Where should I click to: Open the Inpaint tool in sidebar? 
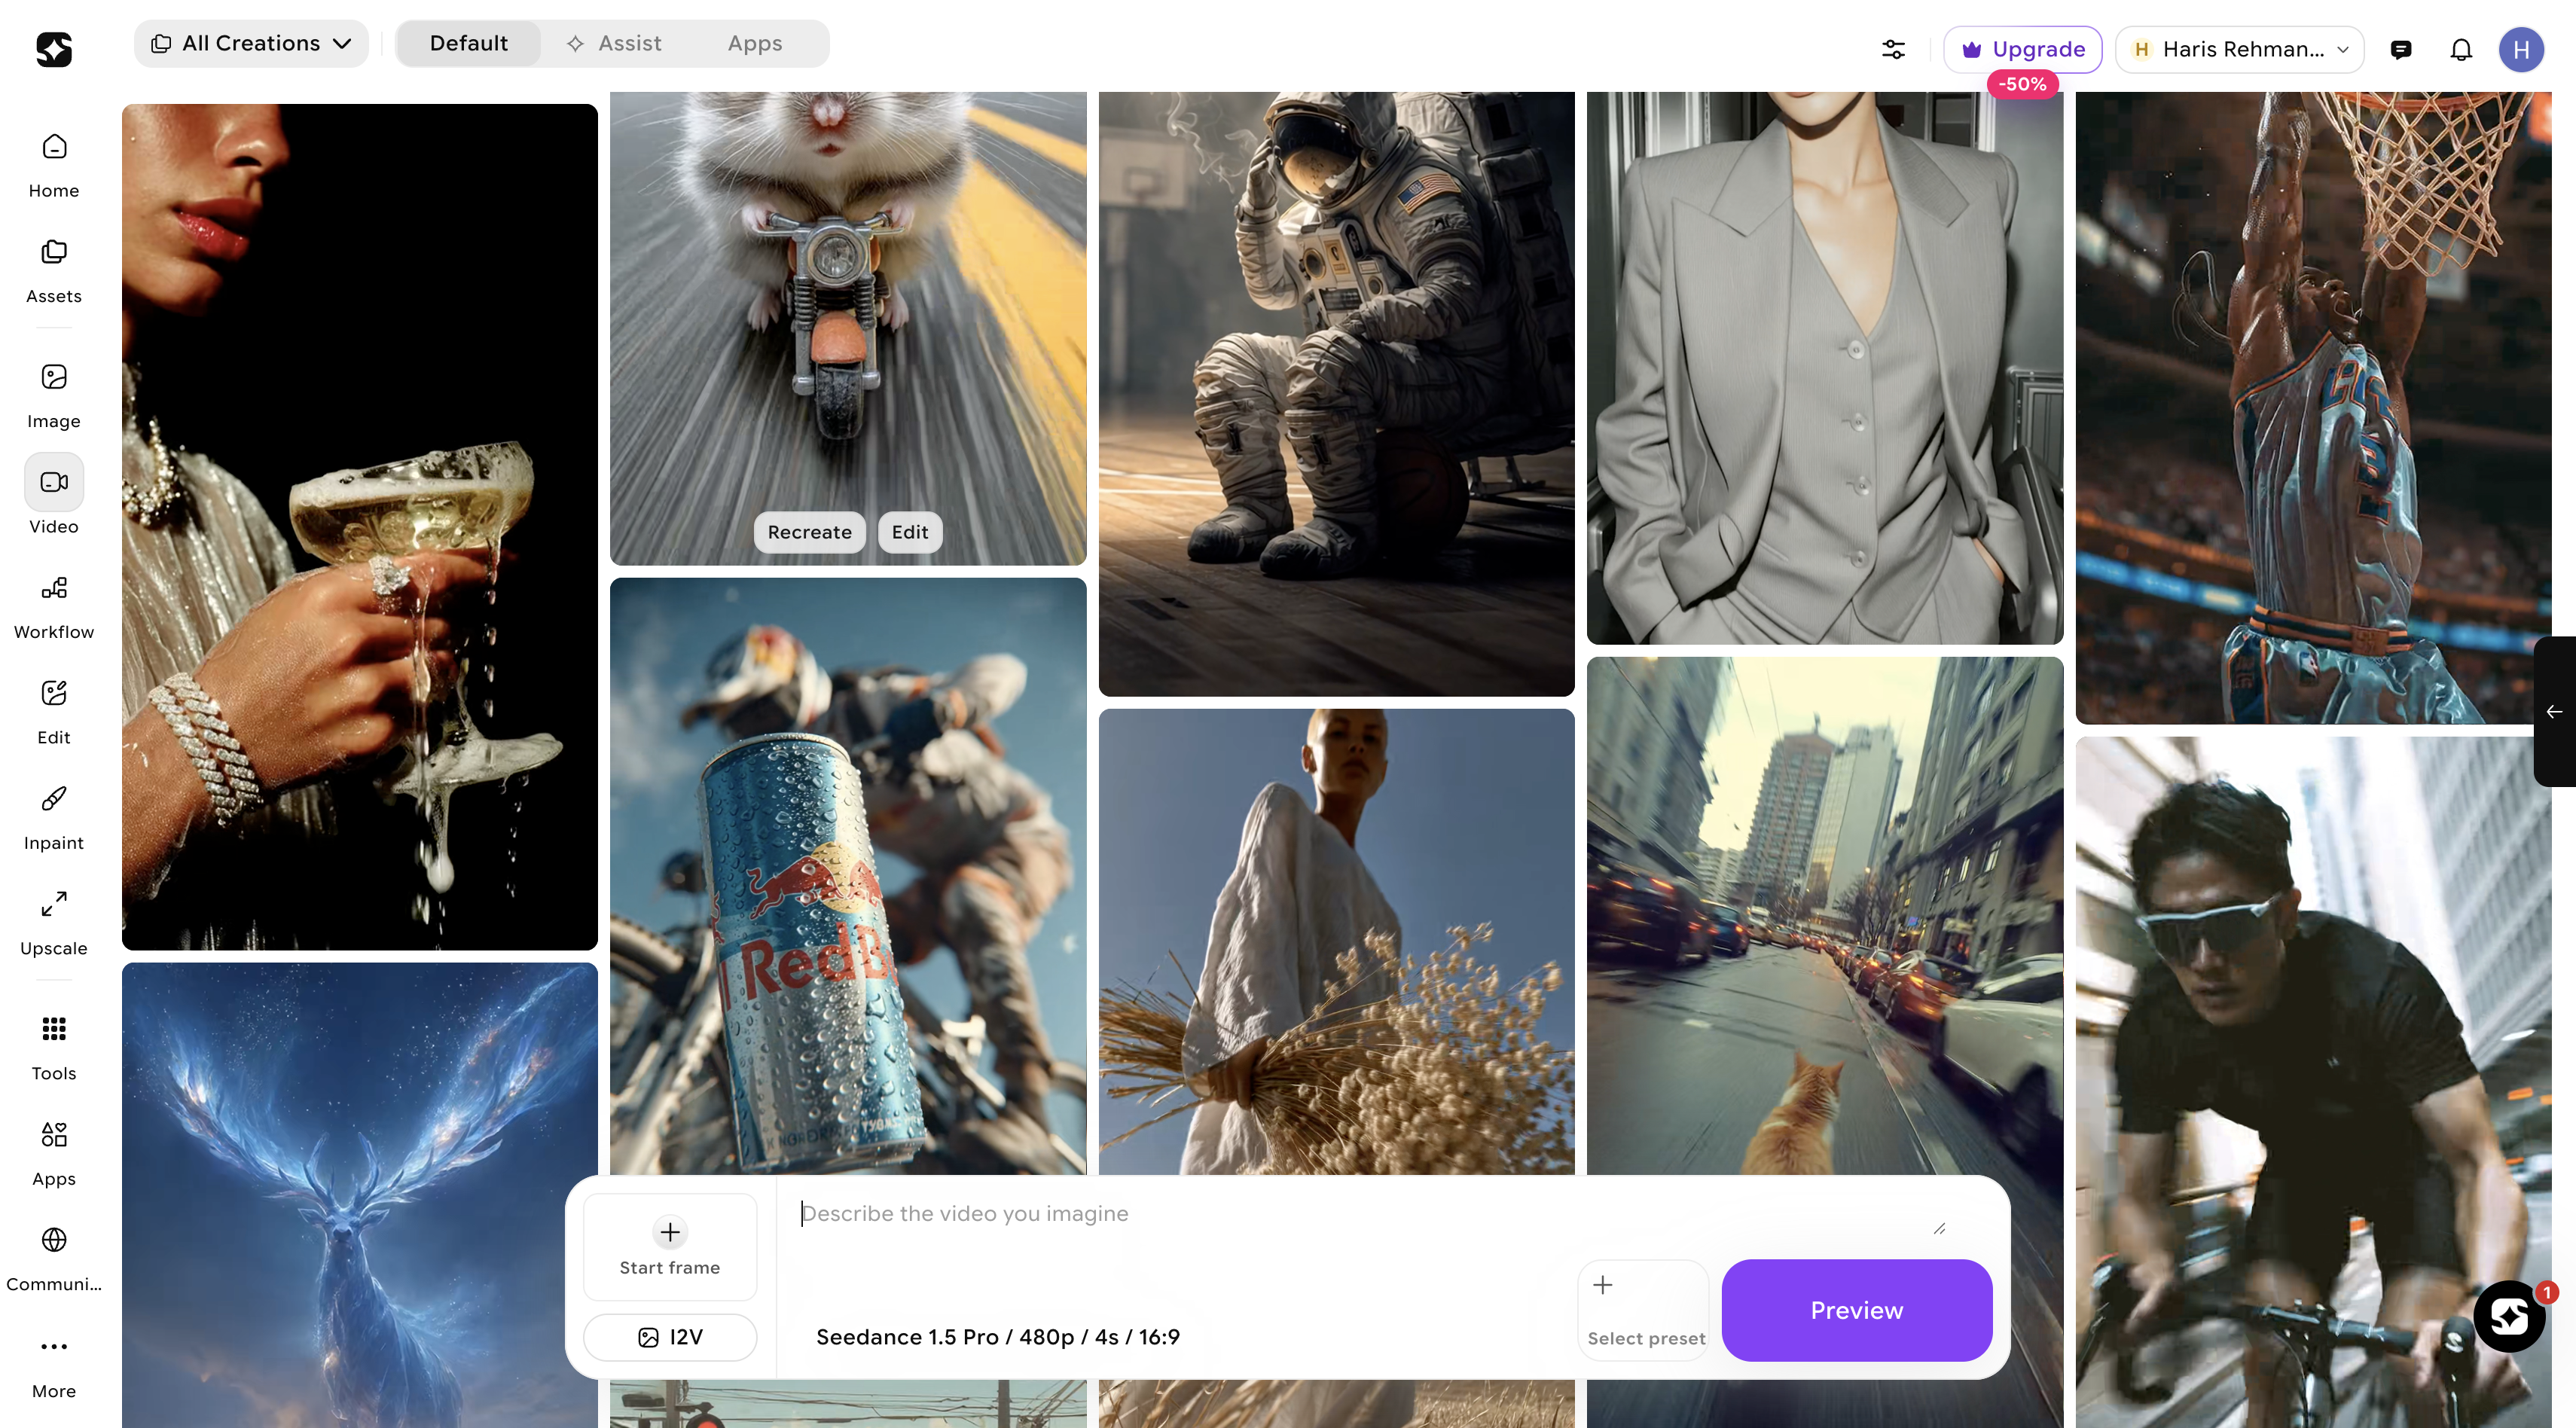[54, 817]
